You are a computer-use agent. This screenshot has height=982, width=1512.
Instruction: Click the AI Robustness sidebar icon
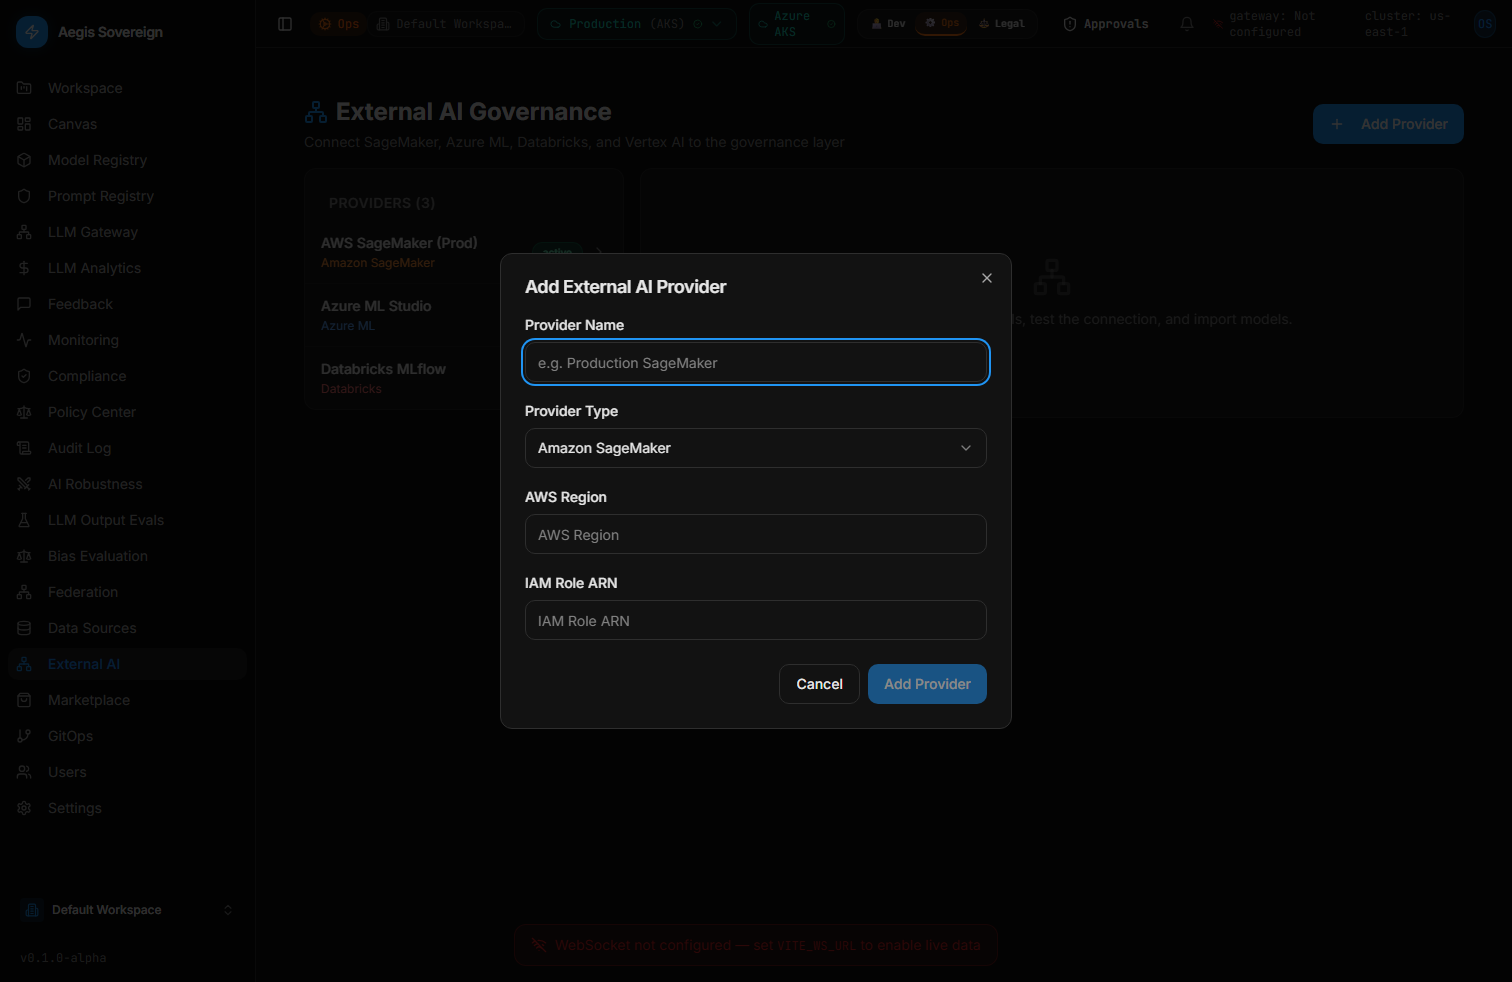point(24,484)
